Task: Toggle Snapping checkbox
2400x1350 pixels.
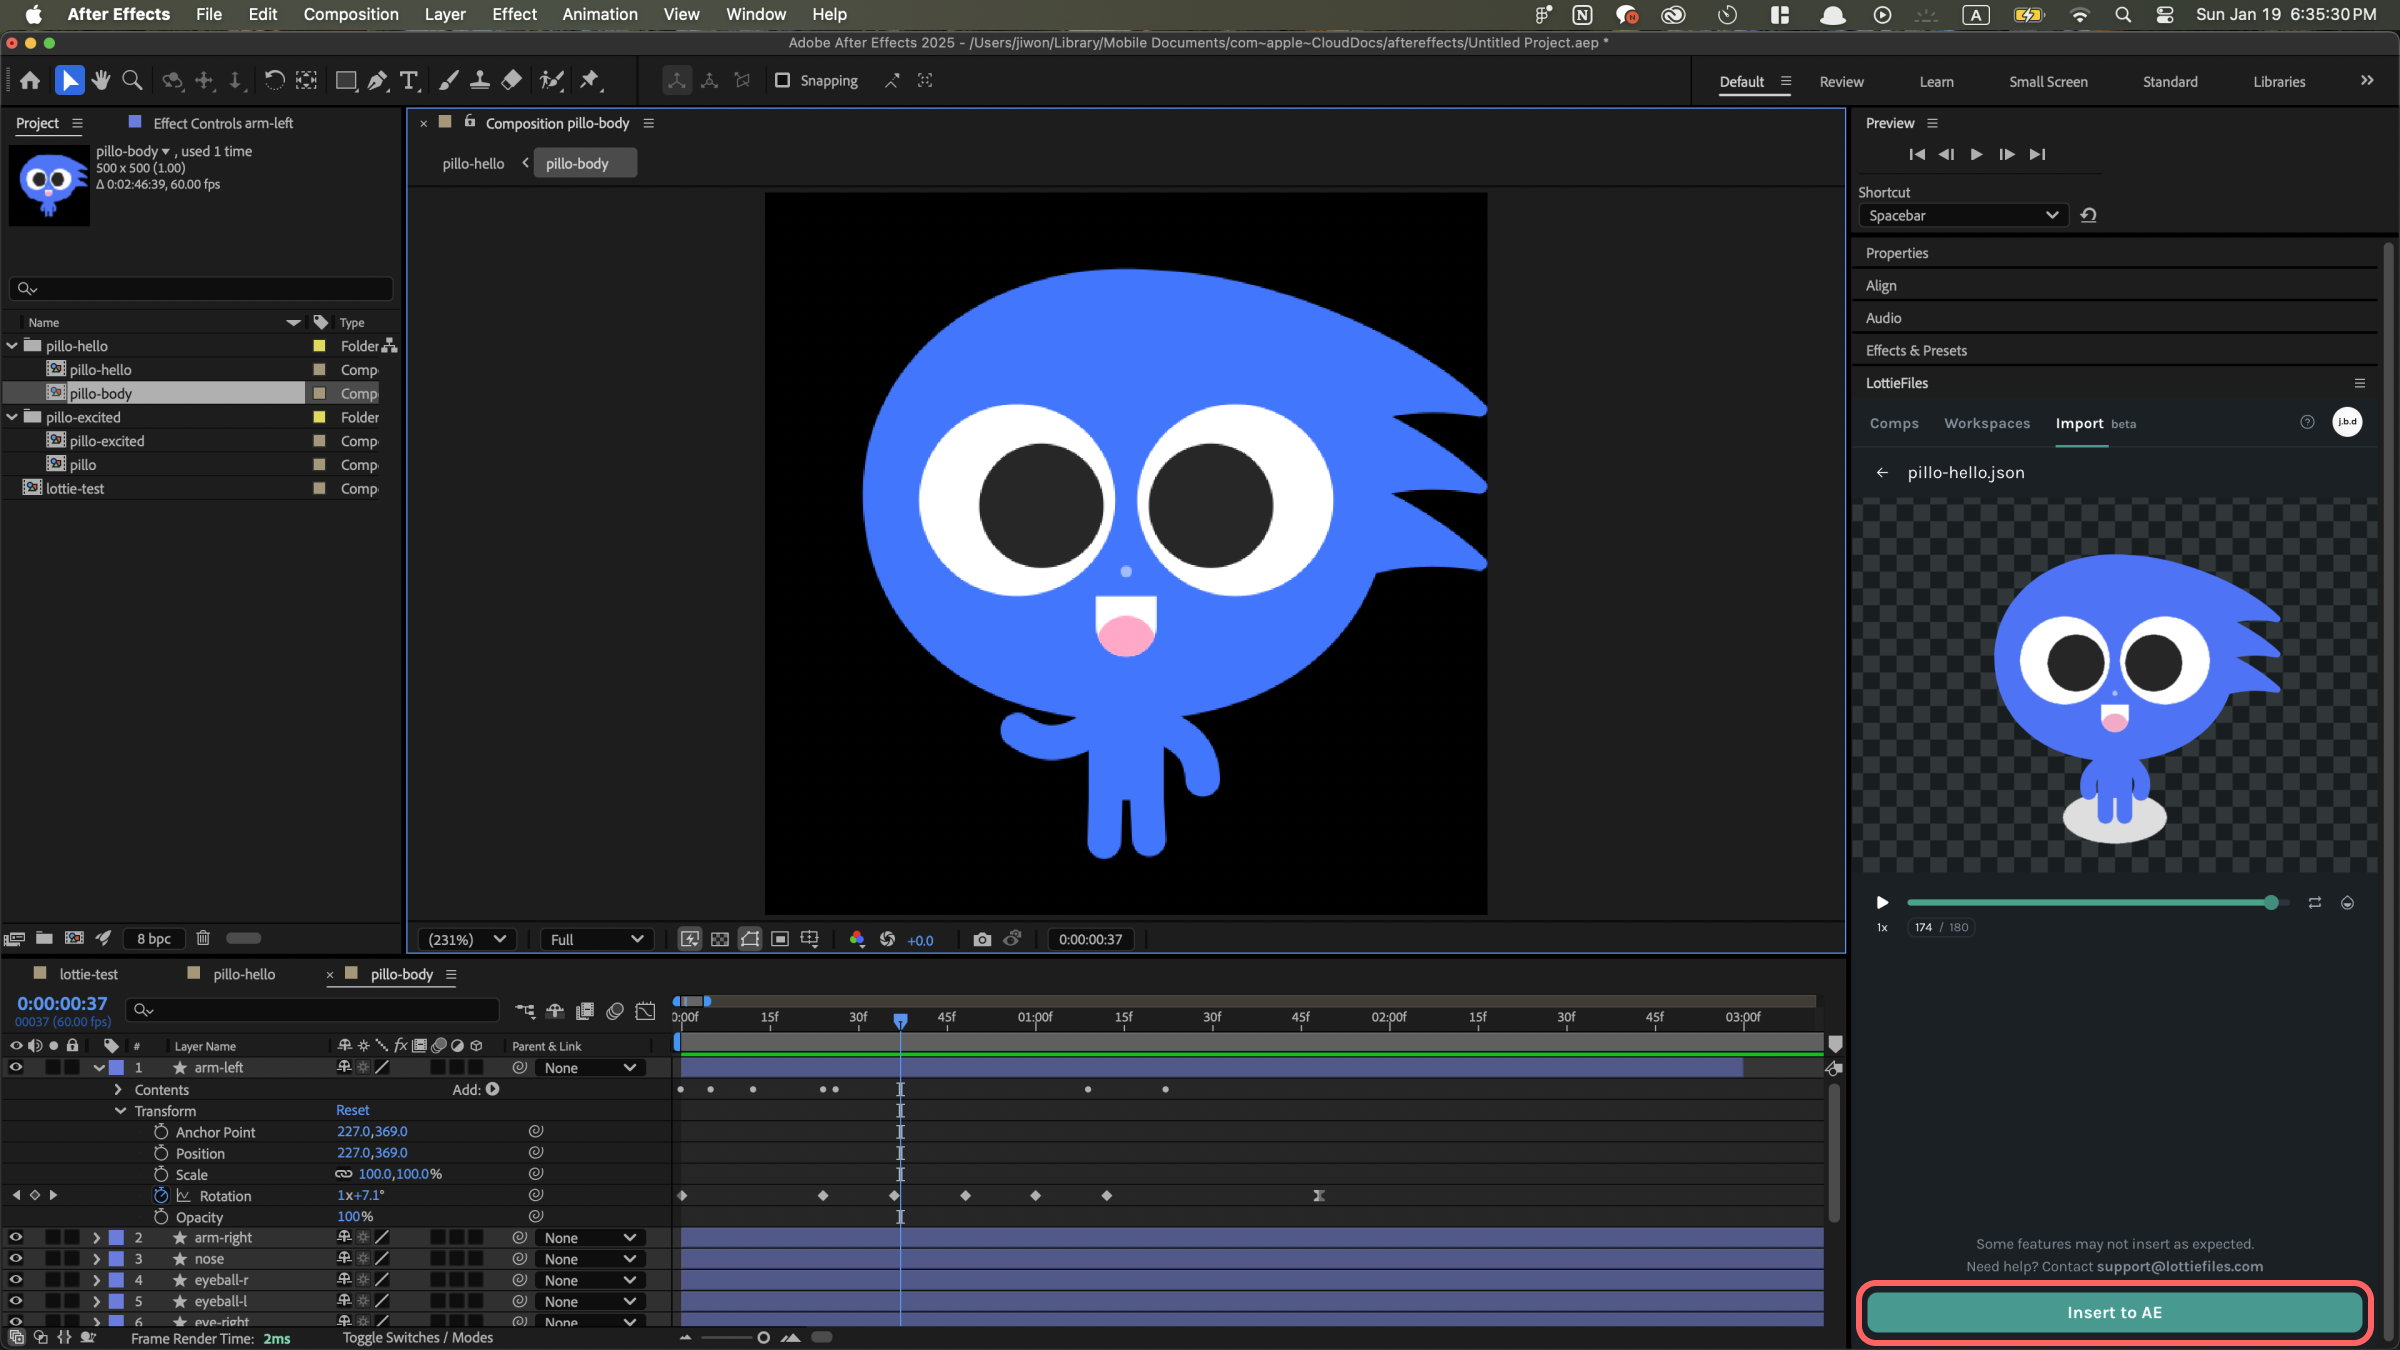Action: pyautogui.click(x=783, y=80)
